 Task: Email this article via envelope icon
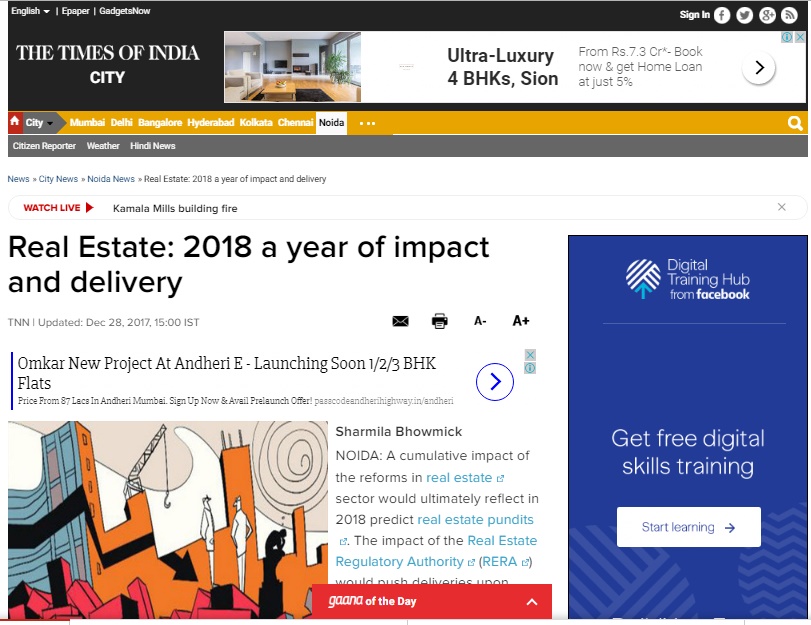coord(400,321)
